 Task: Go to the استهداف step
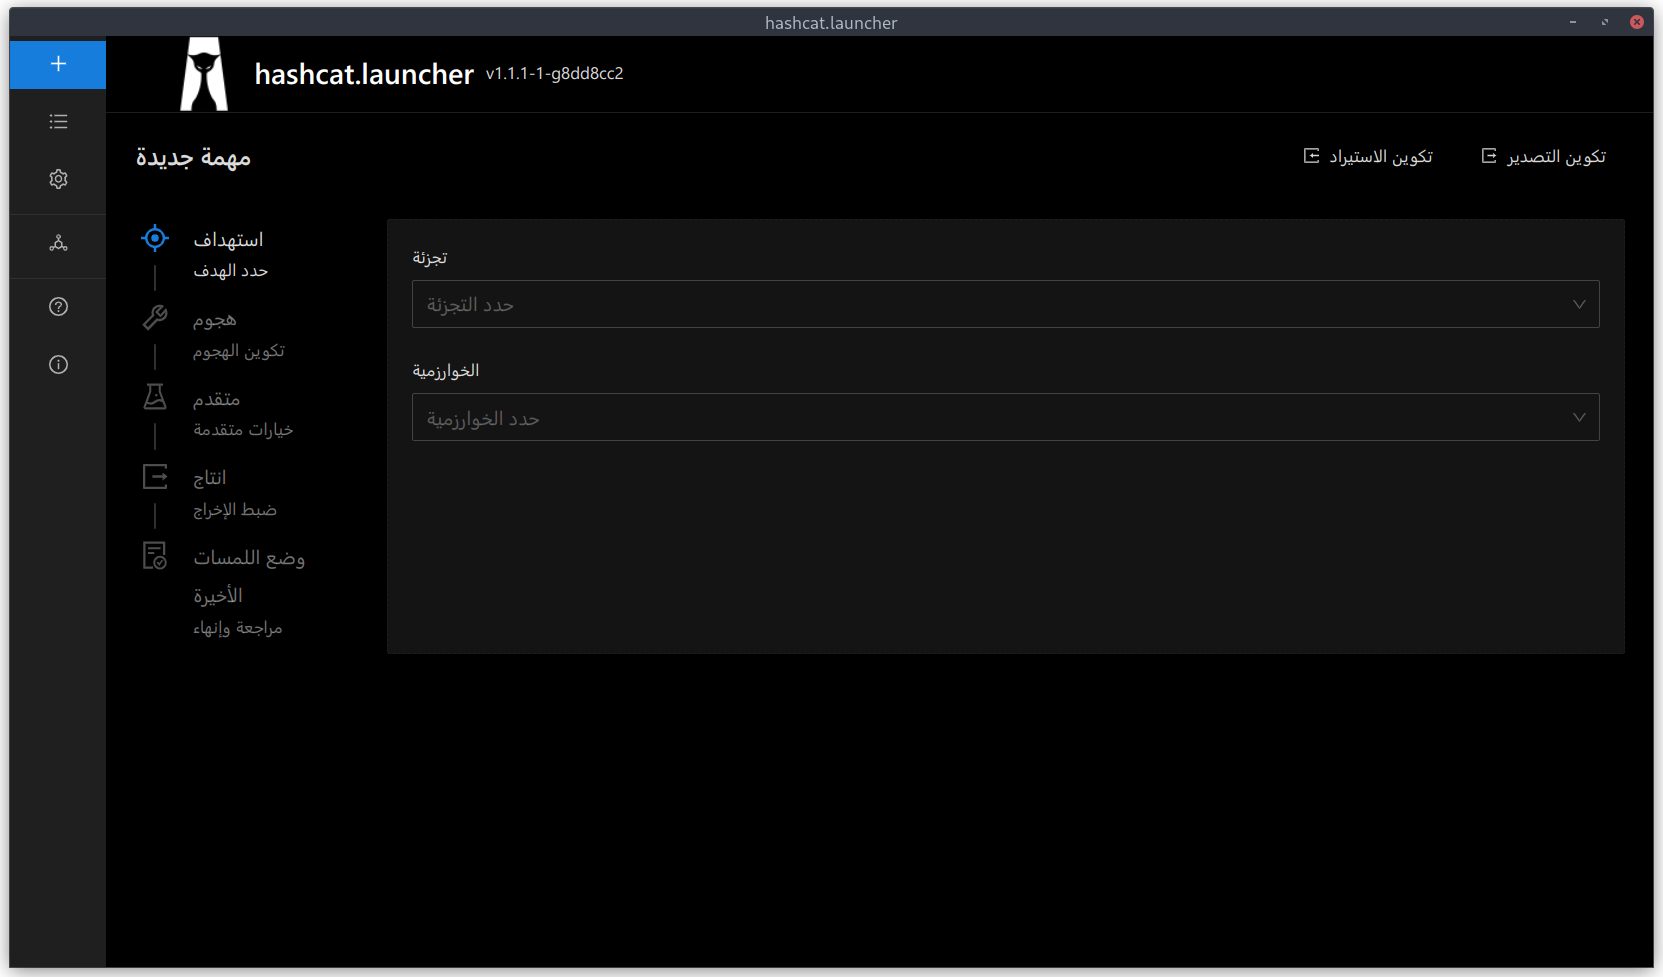(x=228, y=240)
